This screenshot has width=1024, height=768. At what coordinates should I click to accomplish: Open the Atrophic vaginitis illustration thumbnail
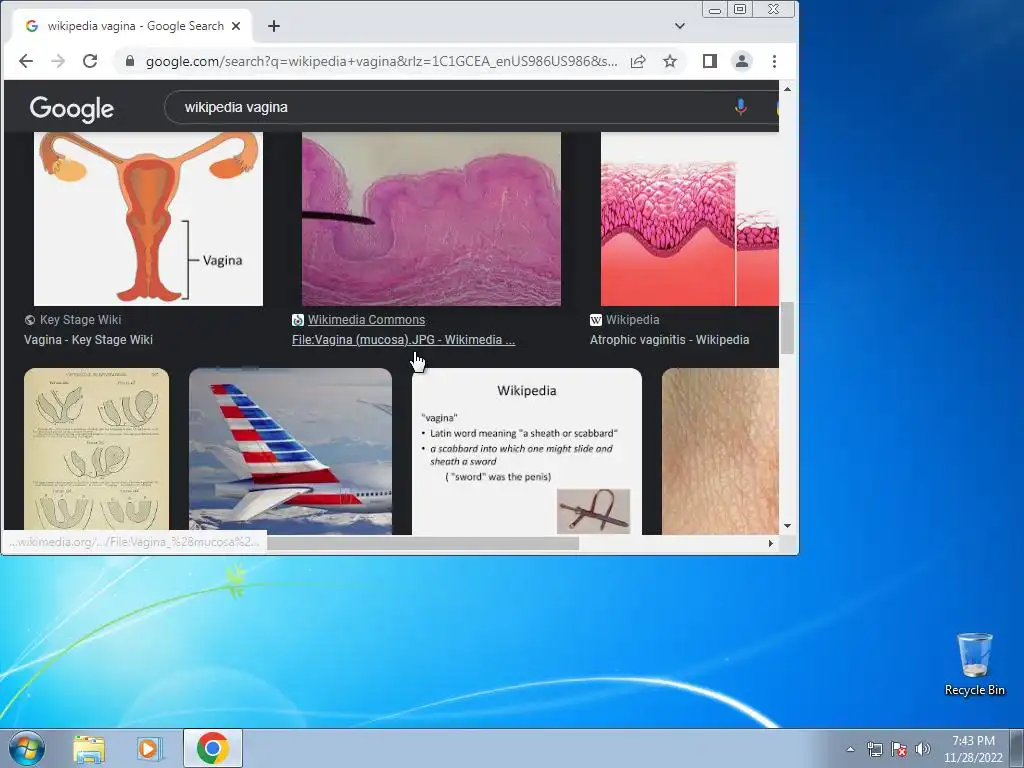(690, 219)
